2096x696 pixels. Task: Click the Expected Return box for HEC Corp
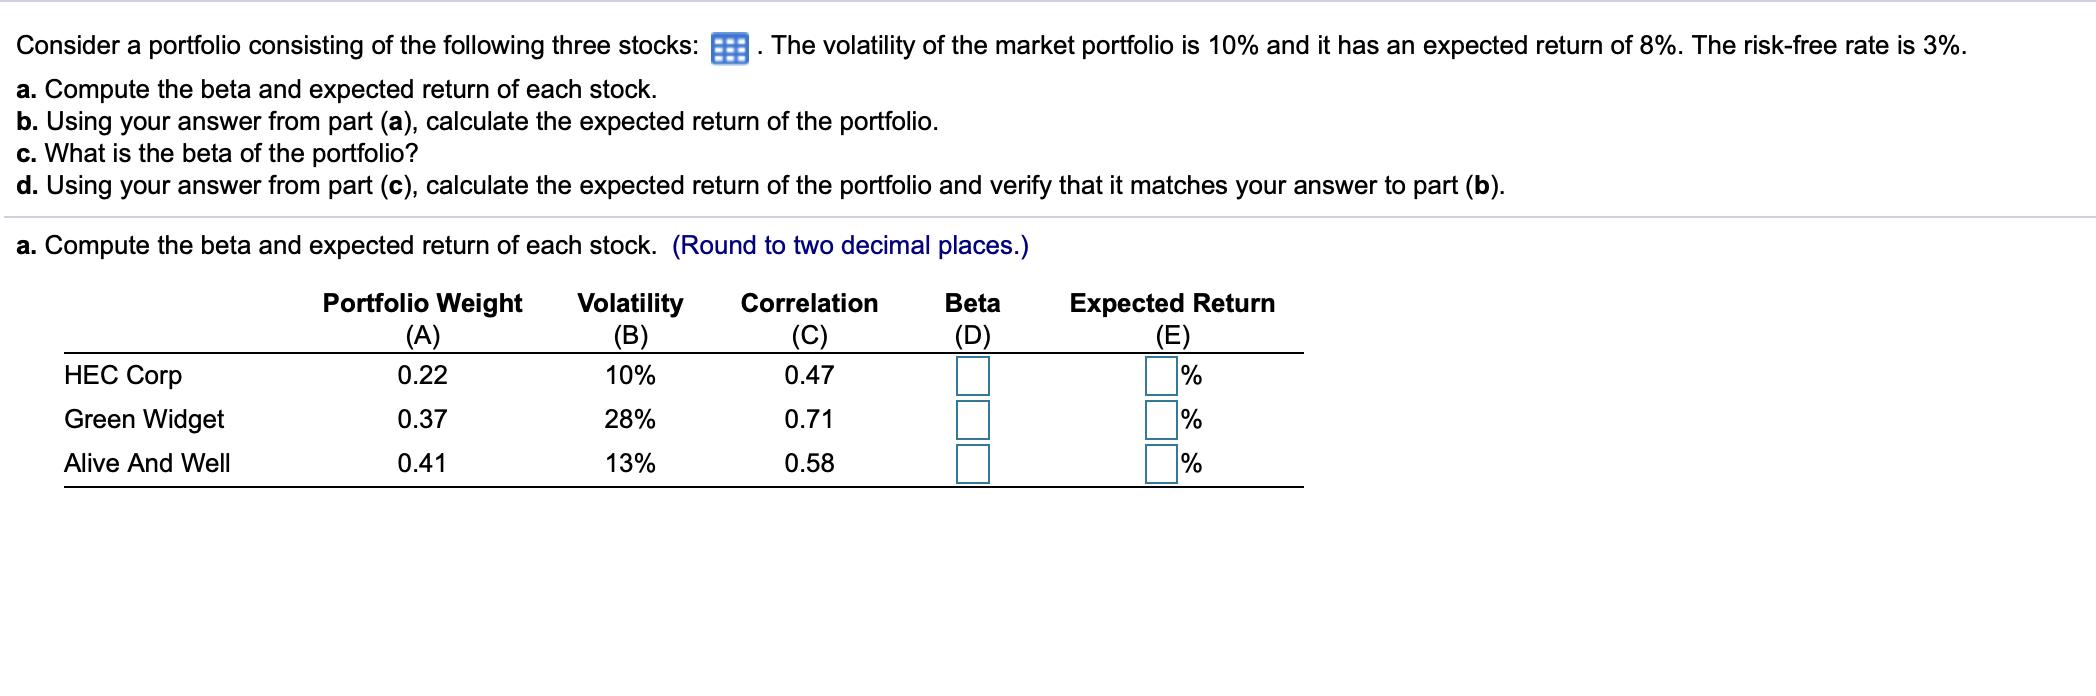[1159, 377]
